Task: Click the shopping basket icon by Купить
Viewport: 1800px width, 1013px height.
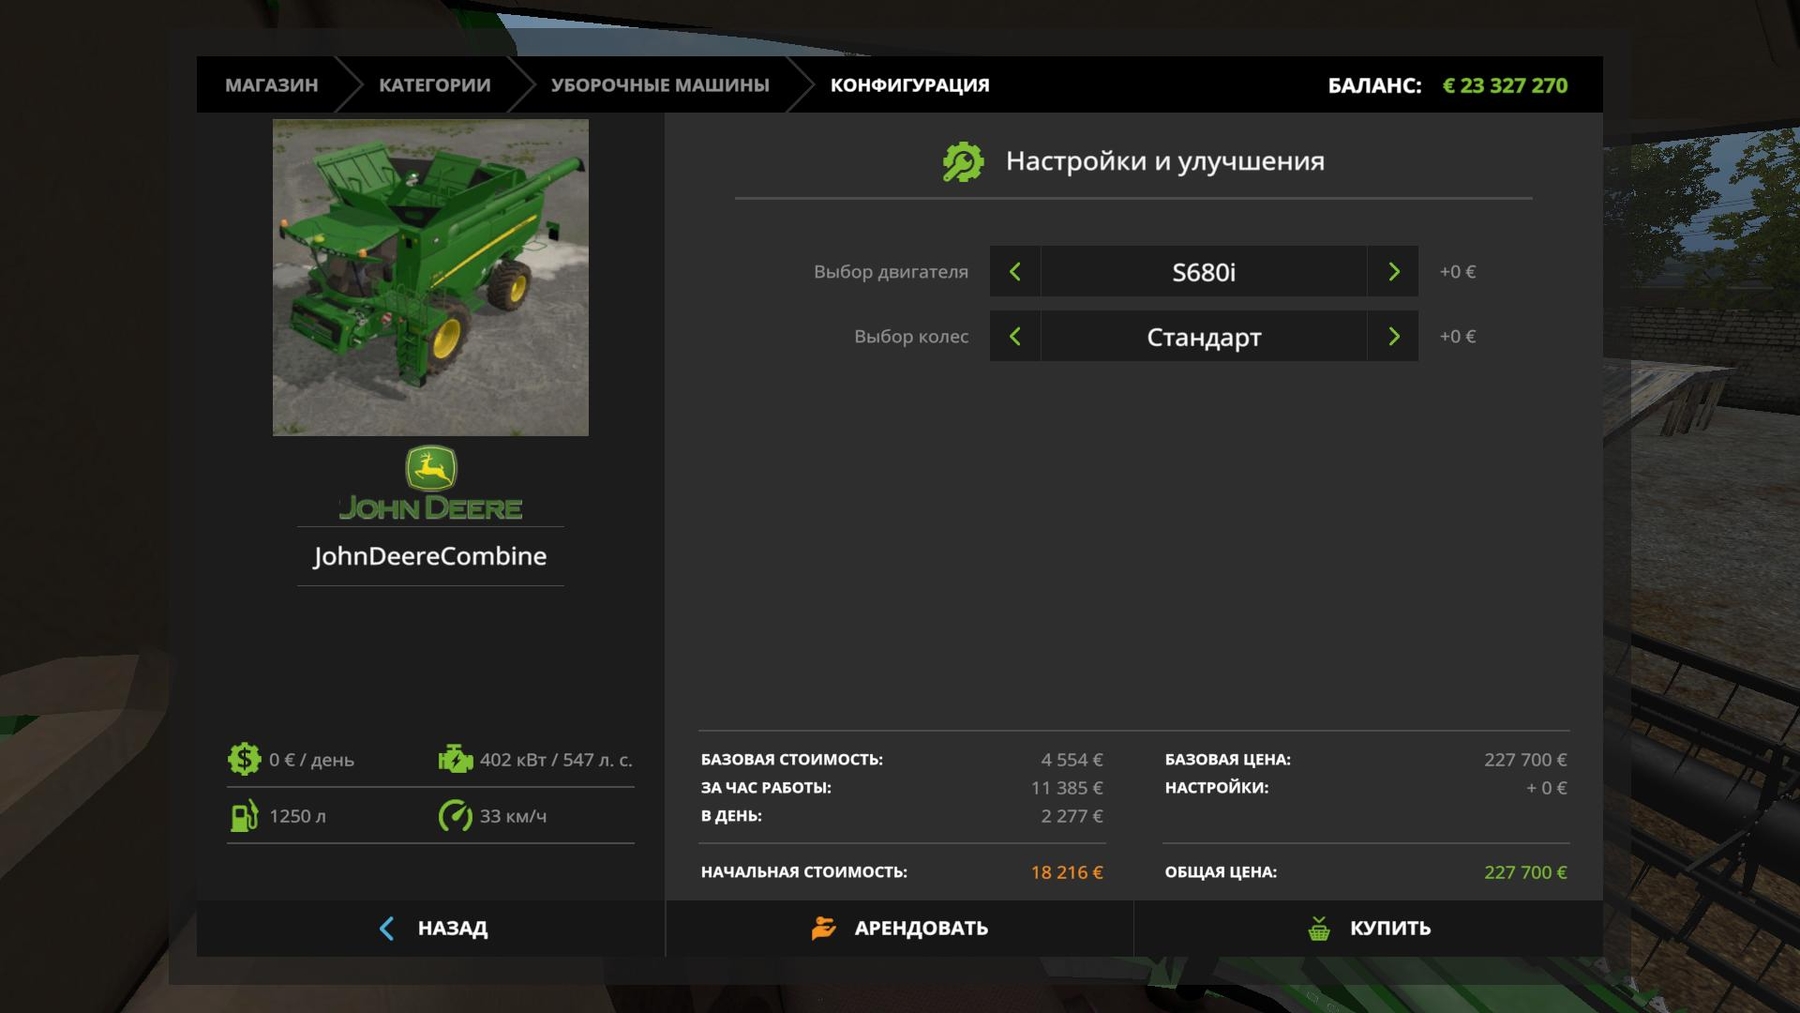Action: (1319, 929)
